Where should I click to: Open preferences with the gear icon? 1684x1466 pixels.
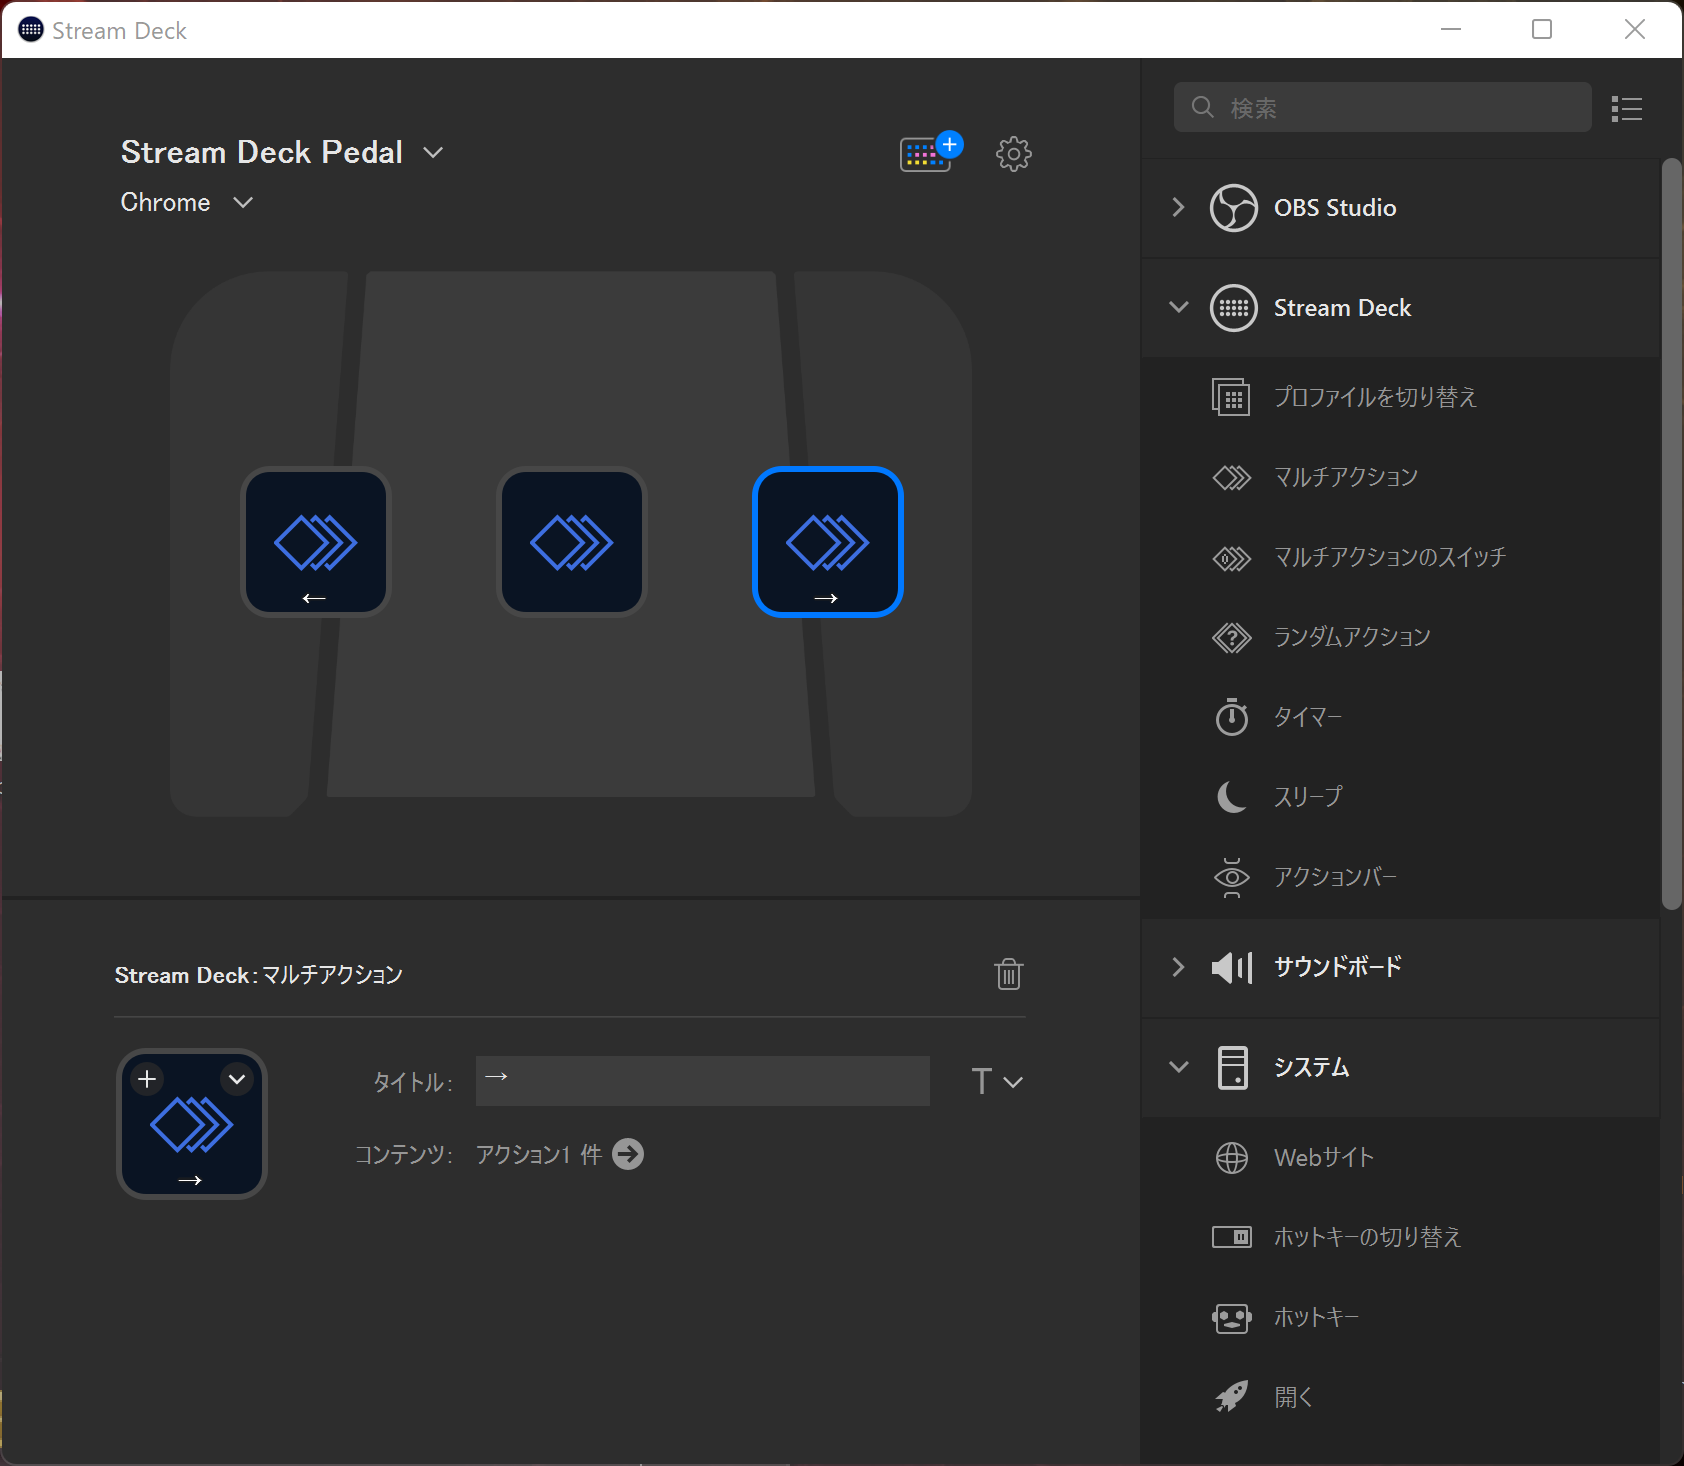pos(1014,153)
